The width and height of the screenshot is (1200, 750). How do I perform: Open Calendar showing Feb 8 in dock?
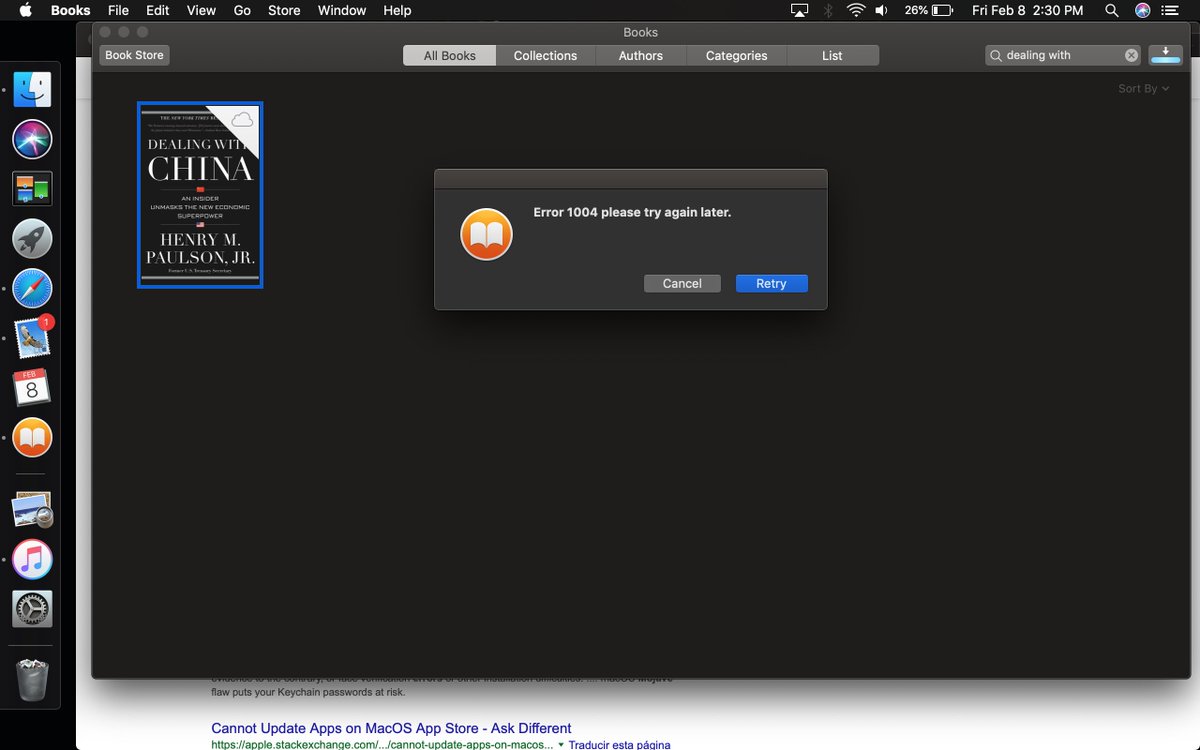(32, 388)
